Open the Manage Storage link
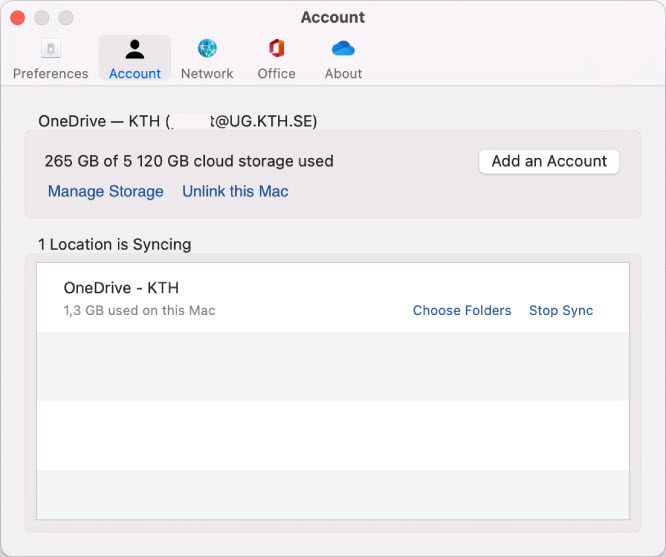 point(105,191)
